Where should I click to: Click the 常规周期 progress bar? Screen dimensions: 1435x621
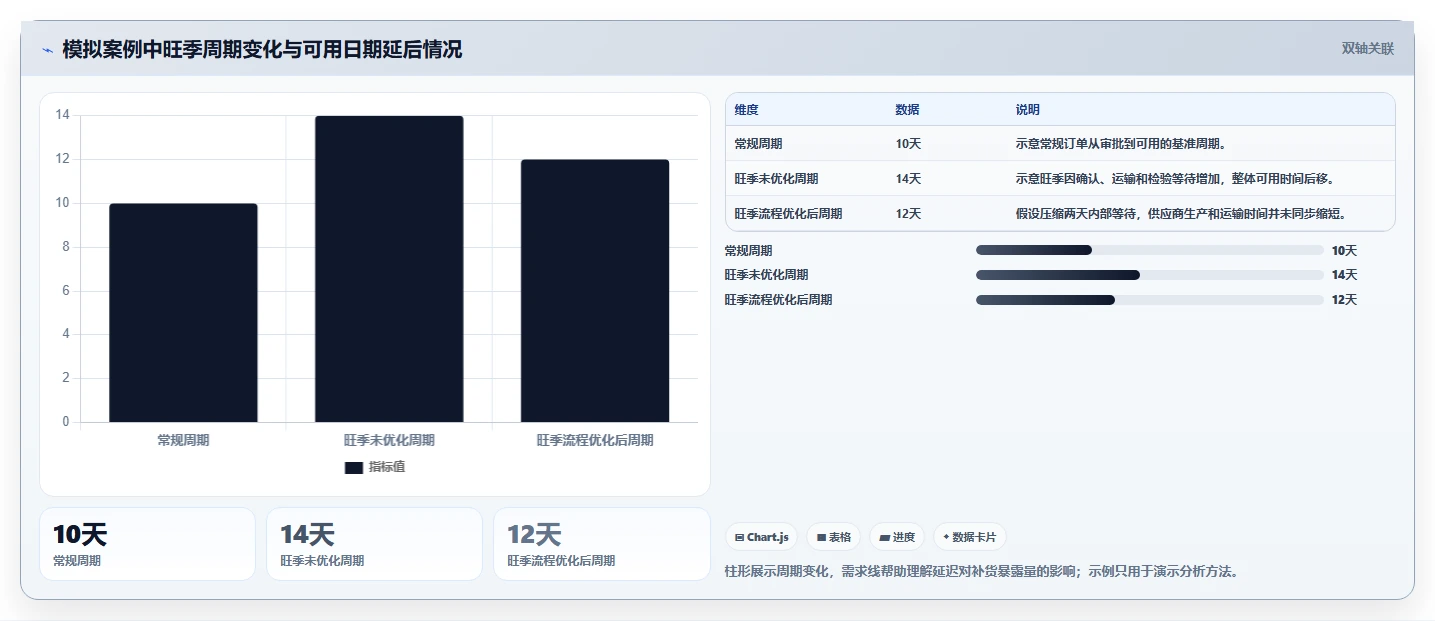click(1150, 250)
